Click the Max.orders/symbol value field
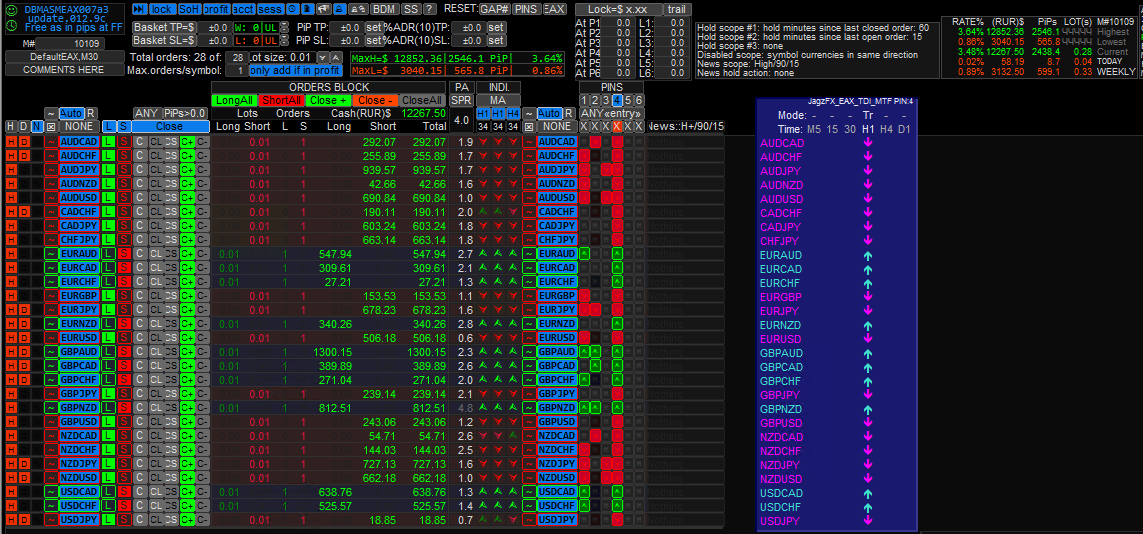1143x534 pixels. (x=236, y=70)
